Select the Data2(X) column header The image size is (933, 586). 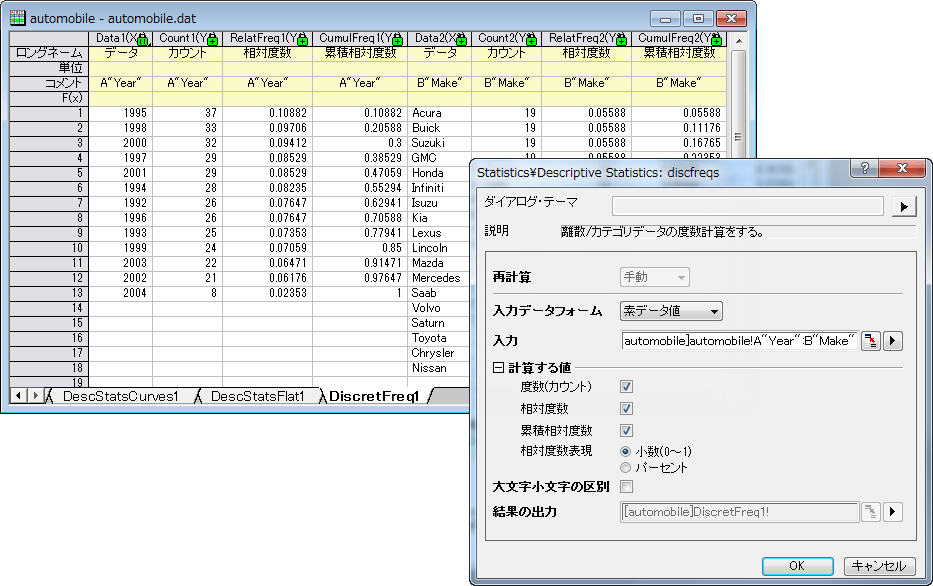coord(439,38)
